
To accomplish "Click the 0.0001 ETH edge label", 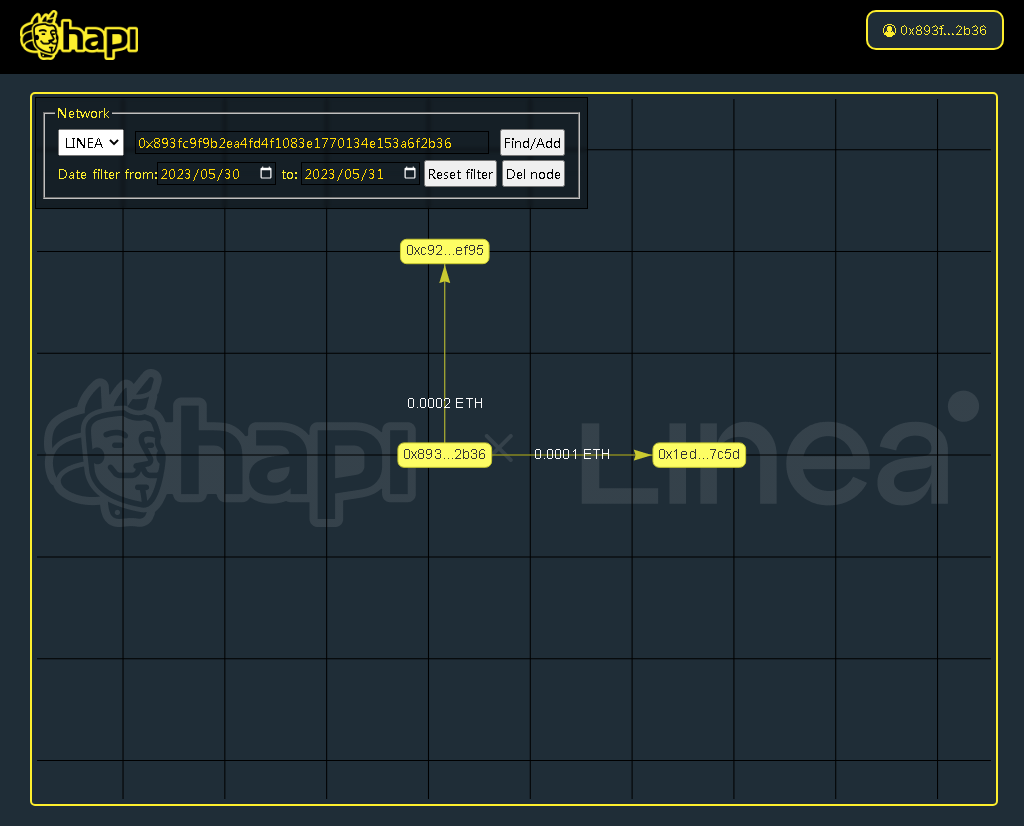I will [572, 454].
